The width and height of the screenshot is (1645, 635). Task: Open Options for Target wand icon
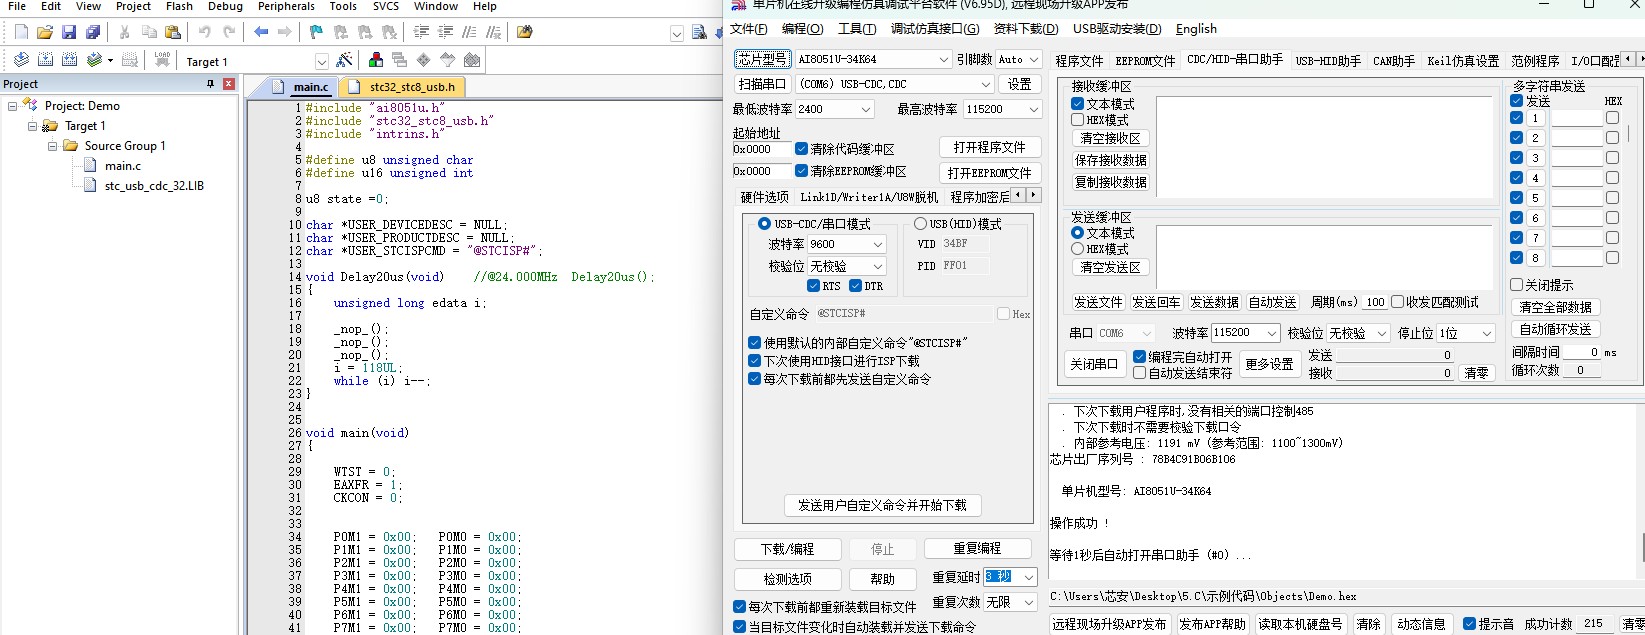point(344,60)
